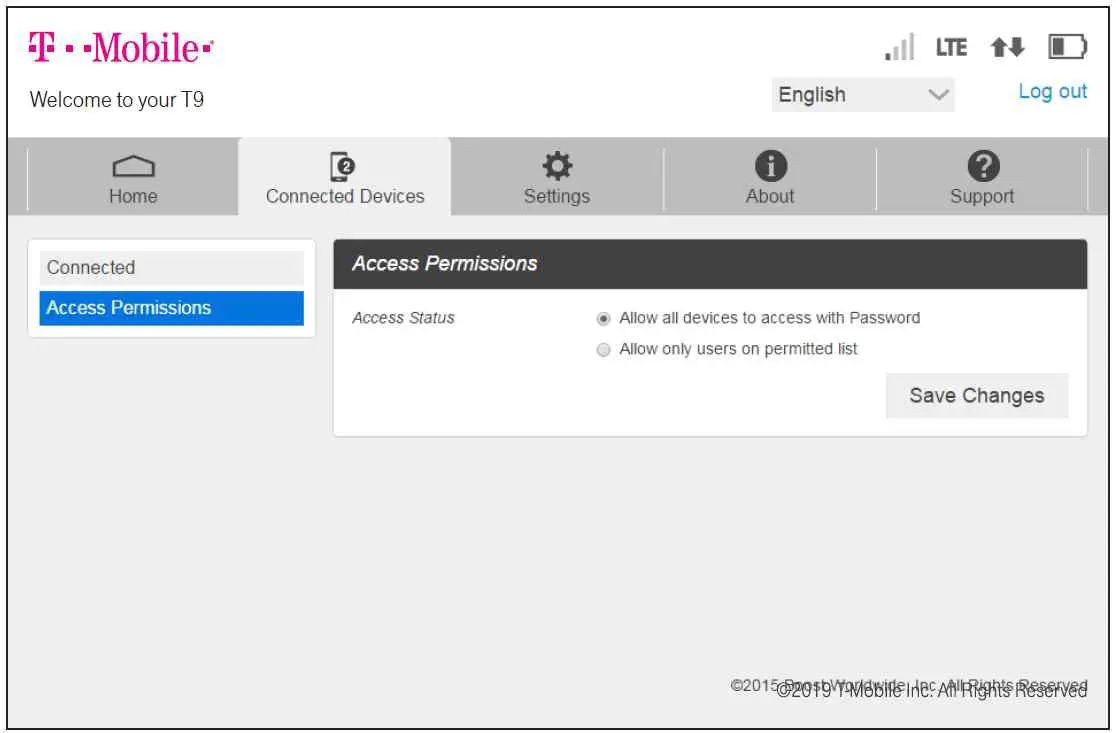
Task: Click the Settings gear icon
Action: coord(557,166)
